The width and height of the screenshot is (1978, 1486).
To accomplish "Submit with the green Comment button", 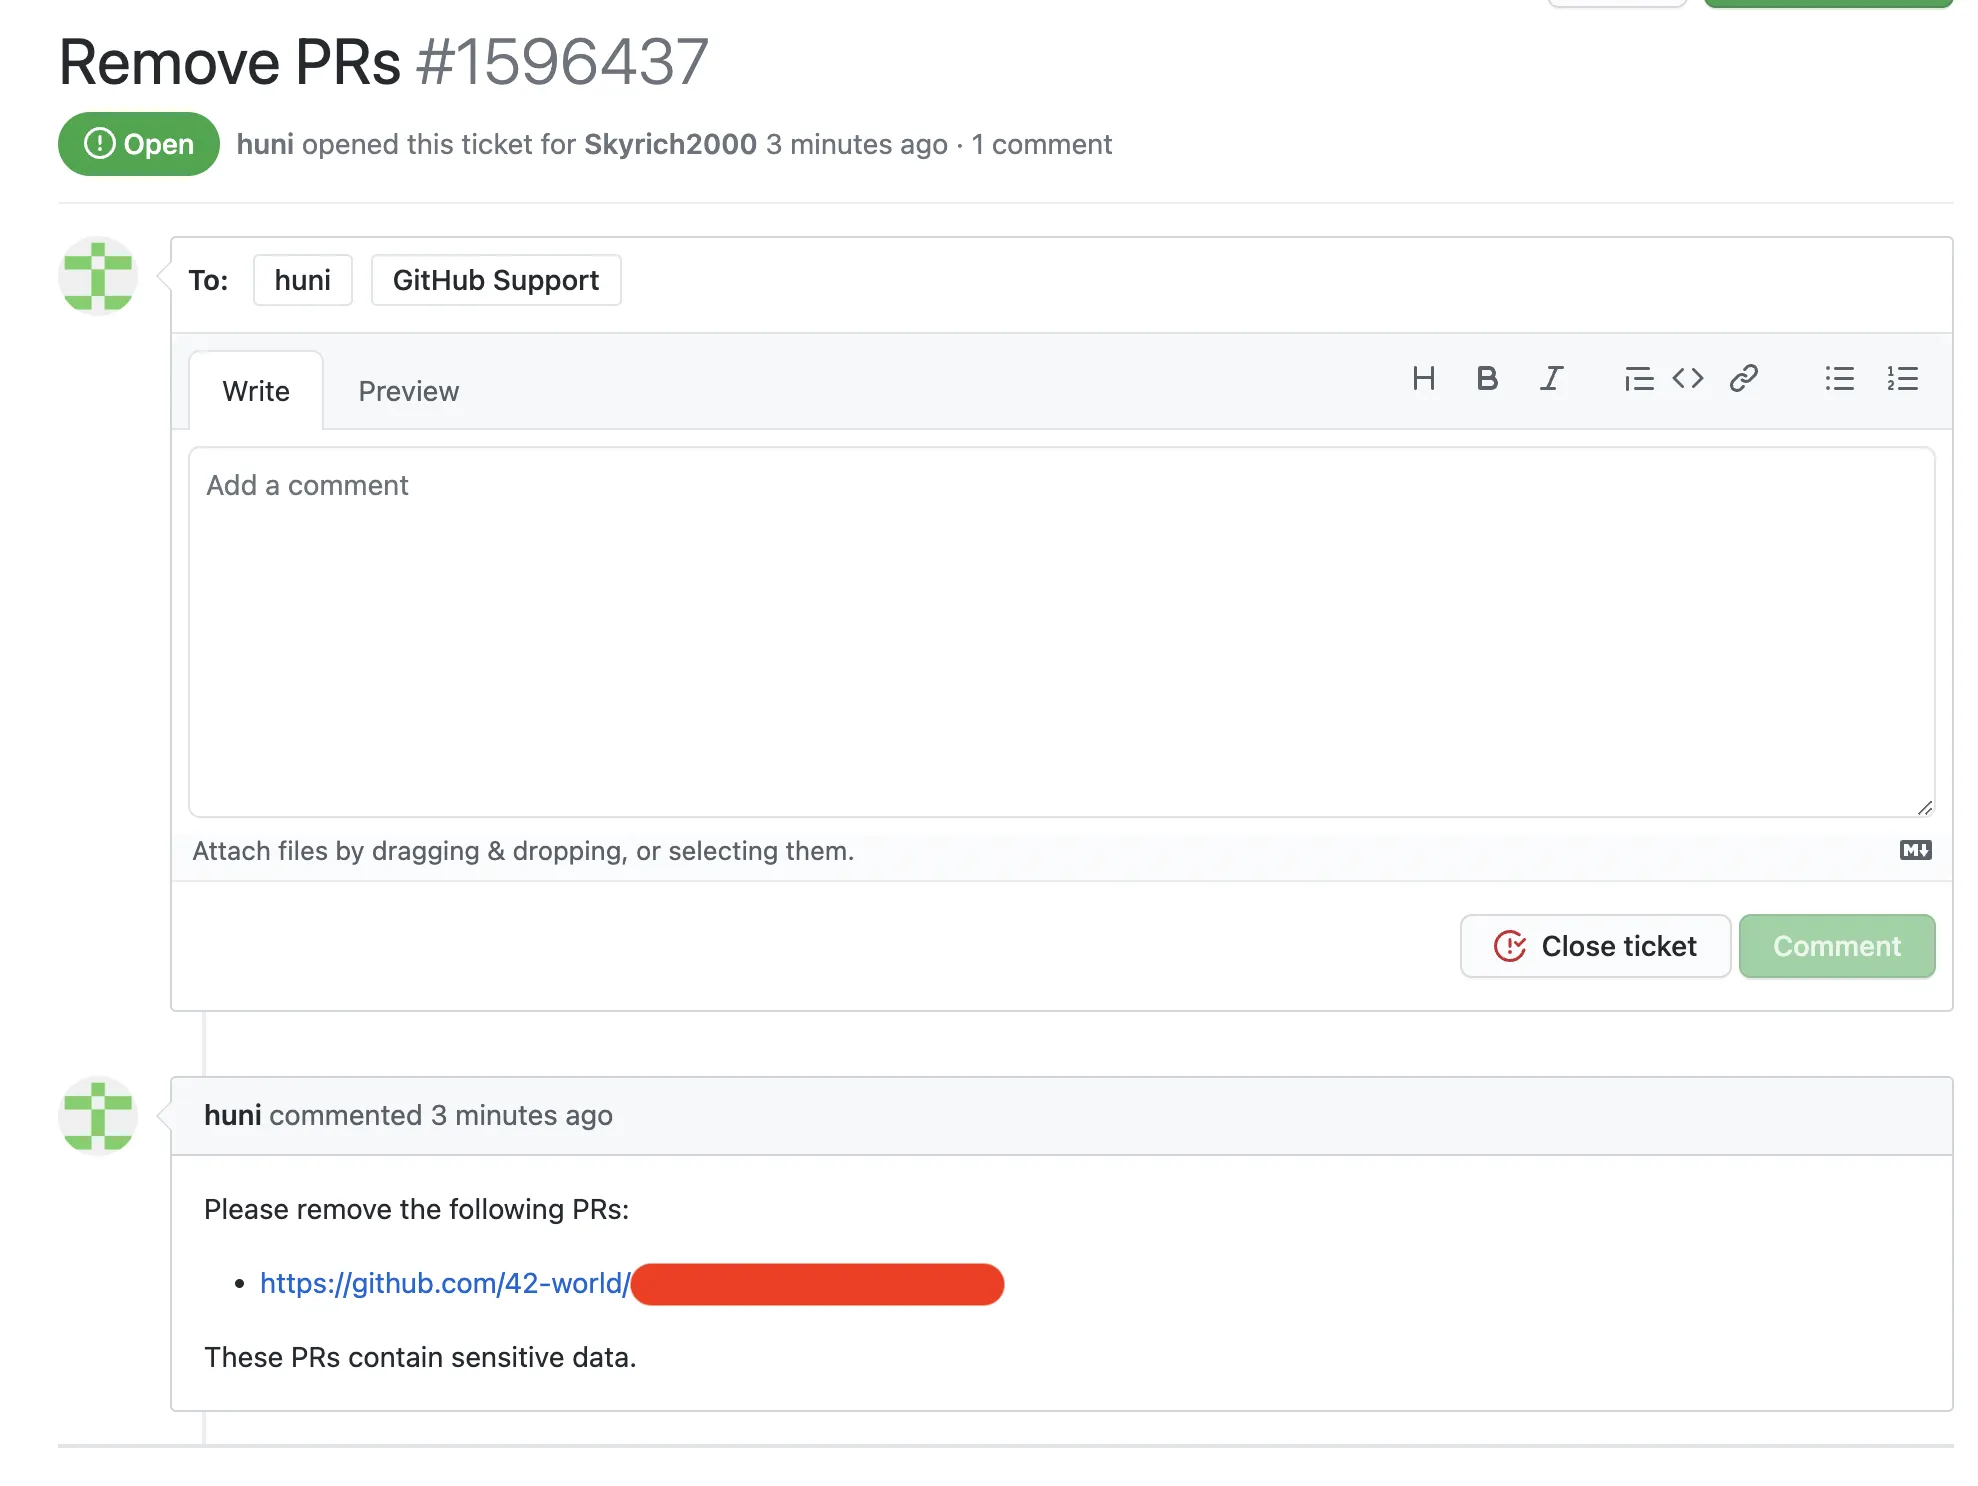I will [x=1836, y=946].
